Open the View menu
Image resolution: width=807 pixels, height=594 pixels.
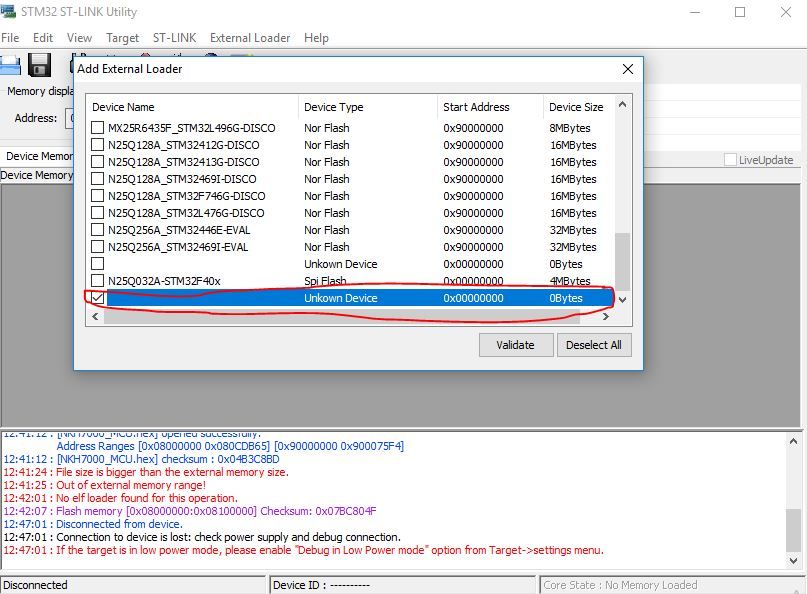(79, 38)
